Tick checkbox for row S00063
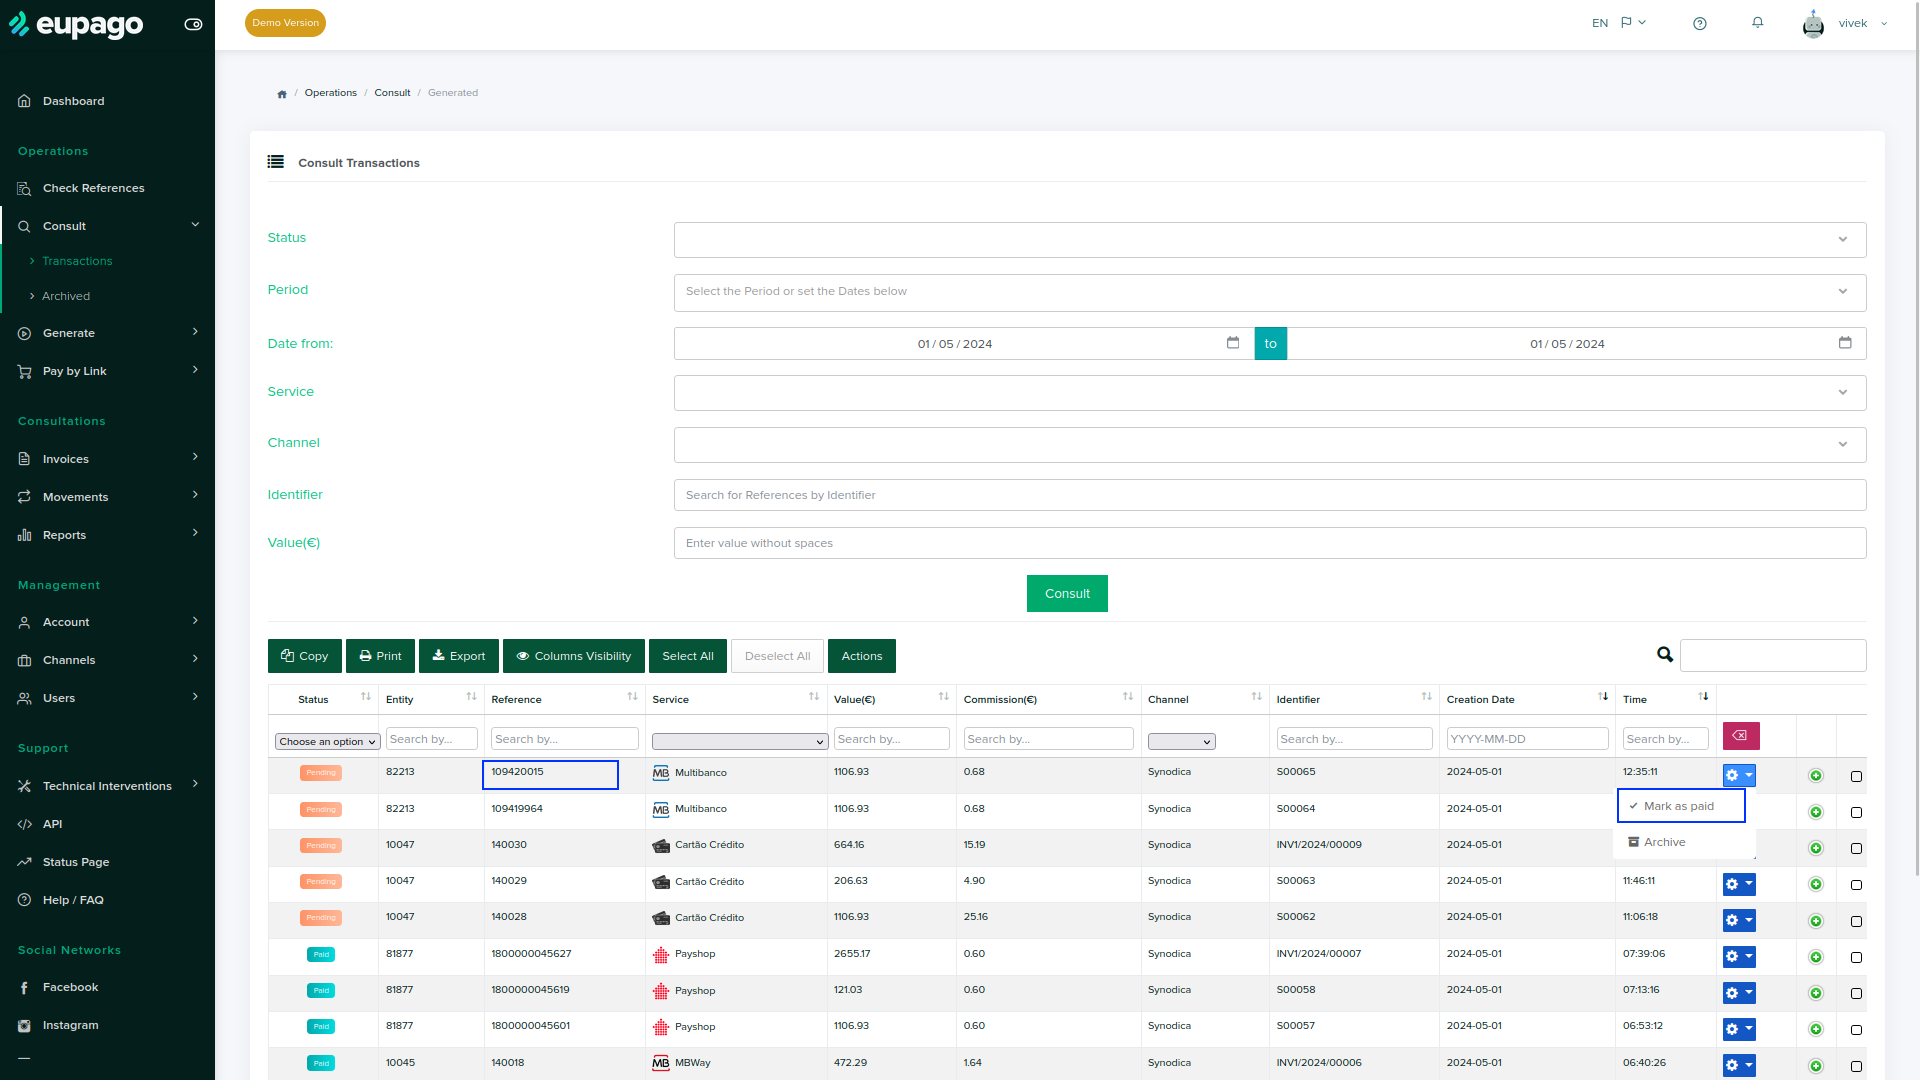Viewport: 1920px width, 1080px height. [1856, 884]
